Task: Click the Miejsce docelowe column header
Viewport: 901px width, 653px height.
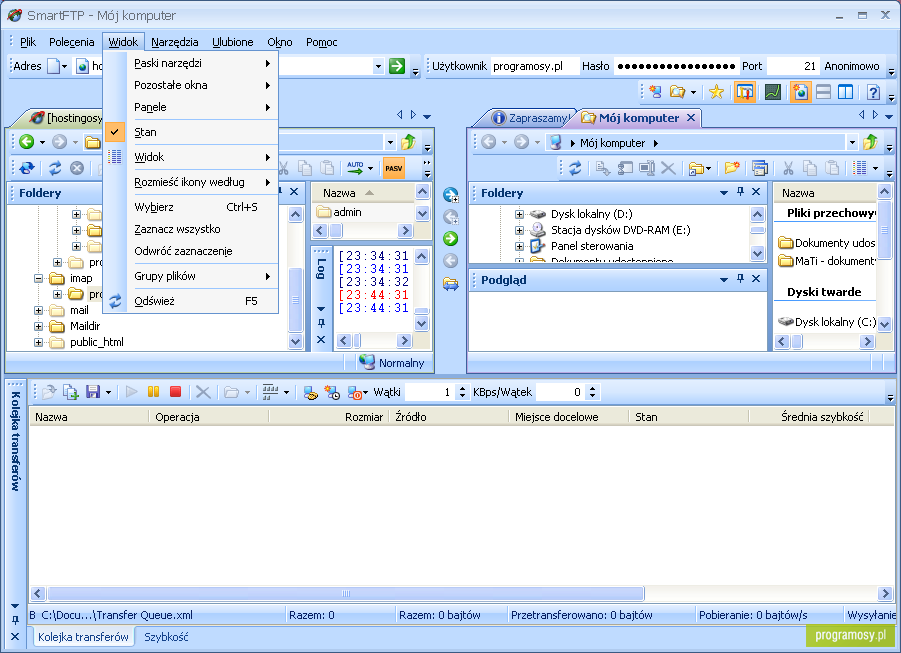Action: click(569, 417)
